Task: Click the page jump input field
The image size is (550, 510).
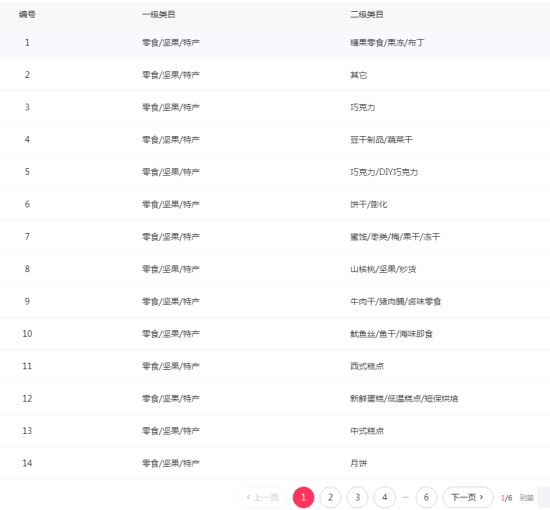Action: coord(544,497)
